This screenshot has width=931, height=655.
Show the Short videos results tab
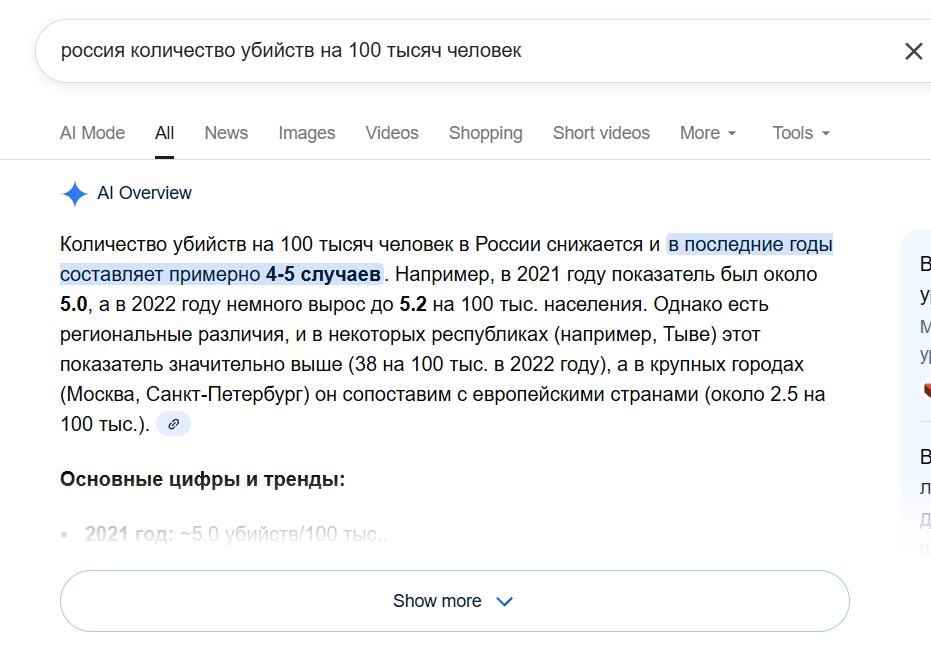click(x=601, y=133)
